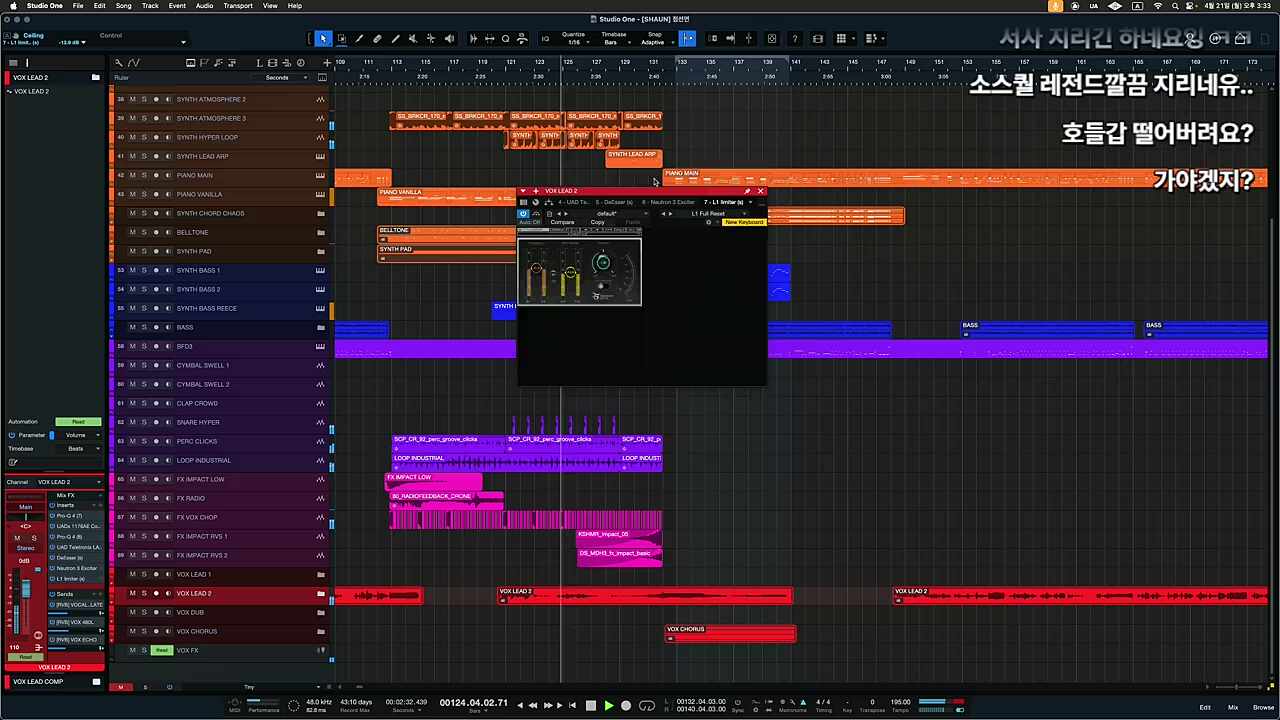Click the Record button in the transport
This screenshot has height=720, width=1280.
(626, 705)
